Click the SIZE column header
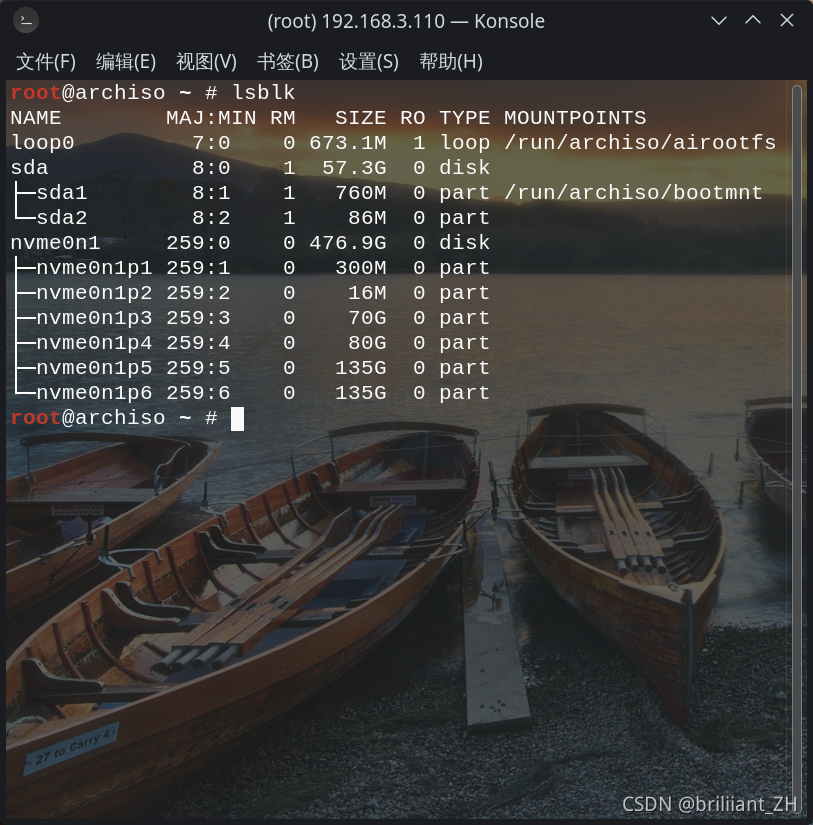This screenshot has height=825, width=813. (x=360, y=118)
